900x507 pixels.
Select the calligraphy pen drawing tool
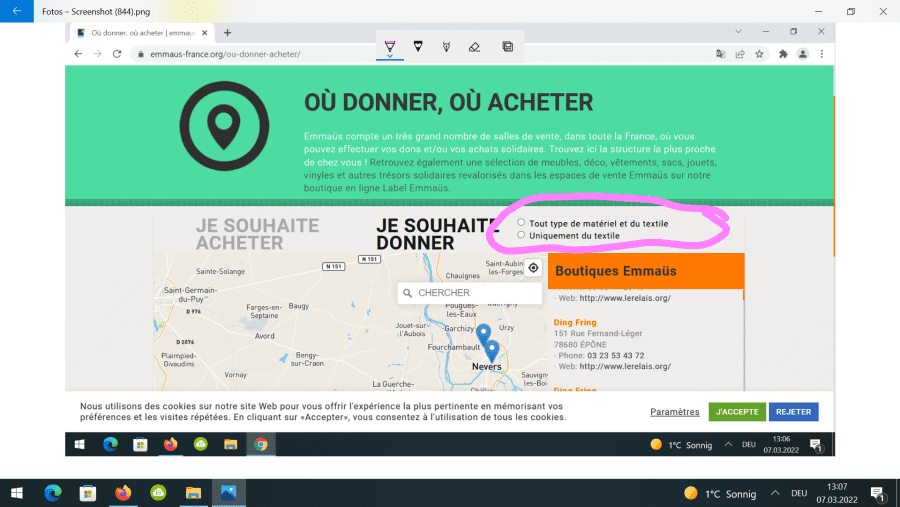(x=446, y=47)
